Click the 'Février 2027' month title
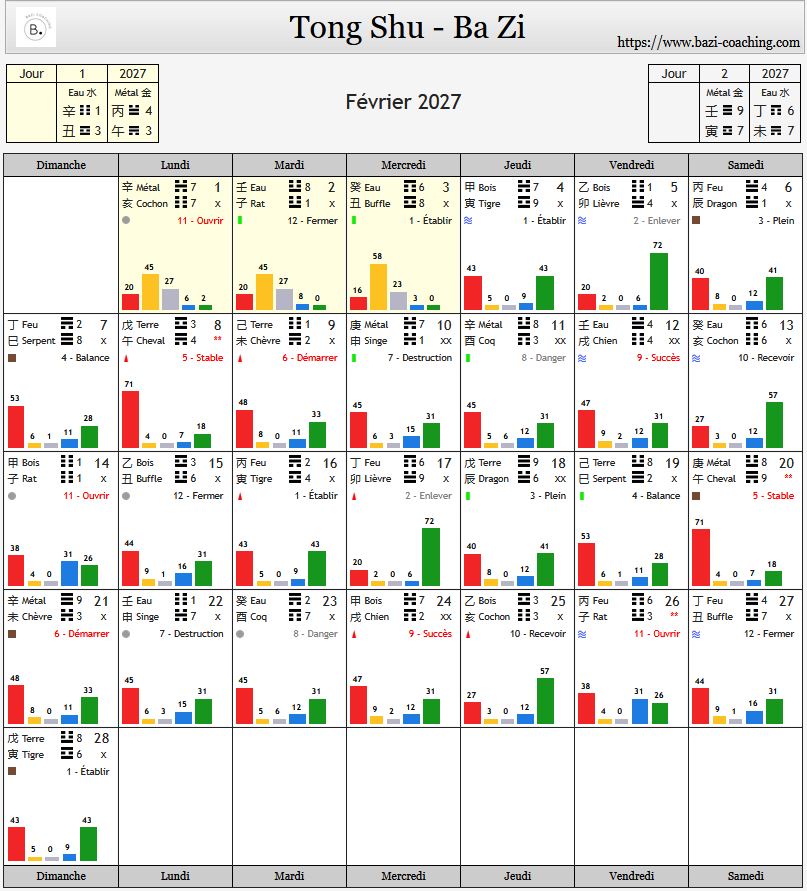Screen dimensions: 807x891 pos(403,102)
